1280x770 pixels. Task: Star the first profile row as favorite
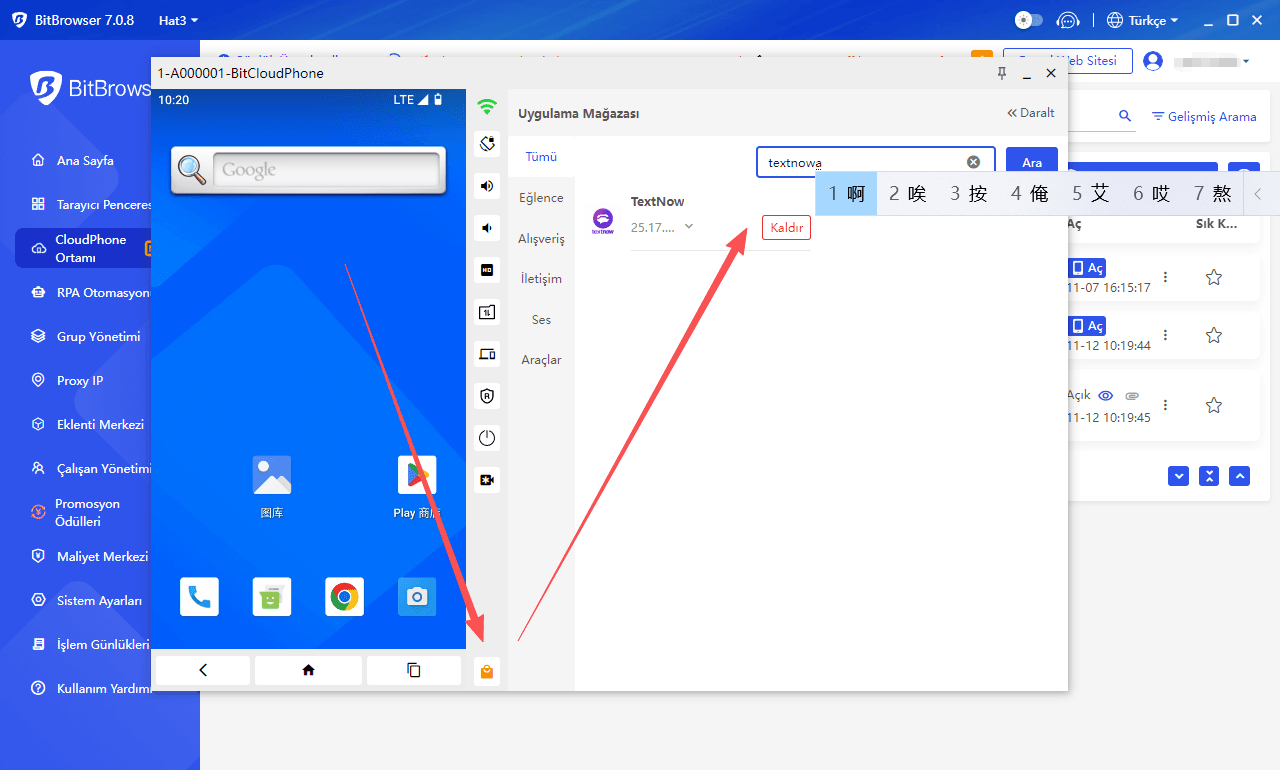(x=1213, y=277)
